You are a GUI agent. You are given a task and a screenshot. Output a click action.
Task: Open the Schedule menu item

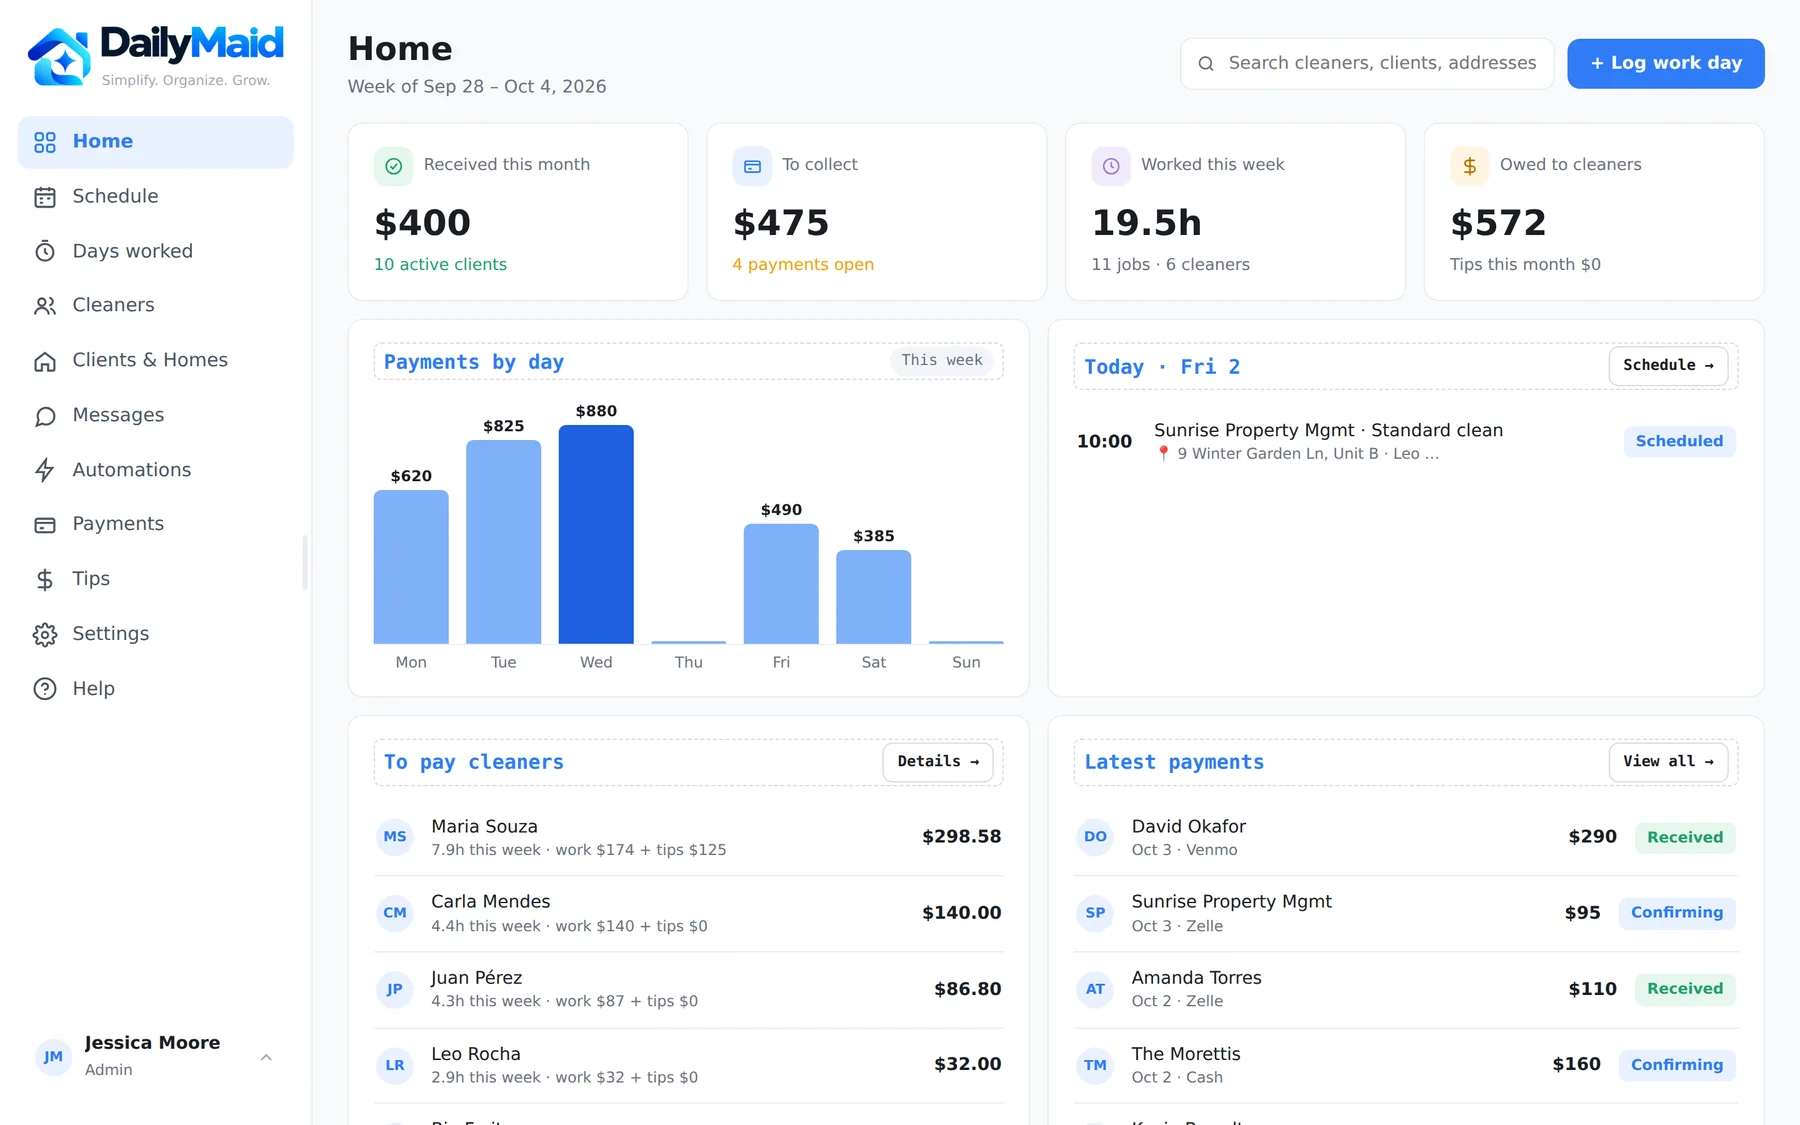click(155, 197)
